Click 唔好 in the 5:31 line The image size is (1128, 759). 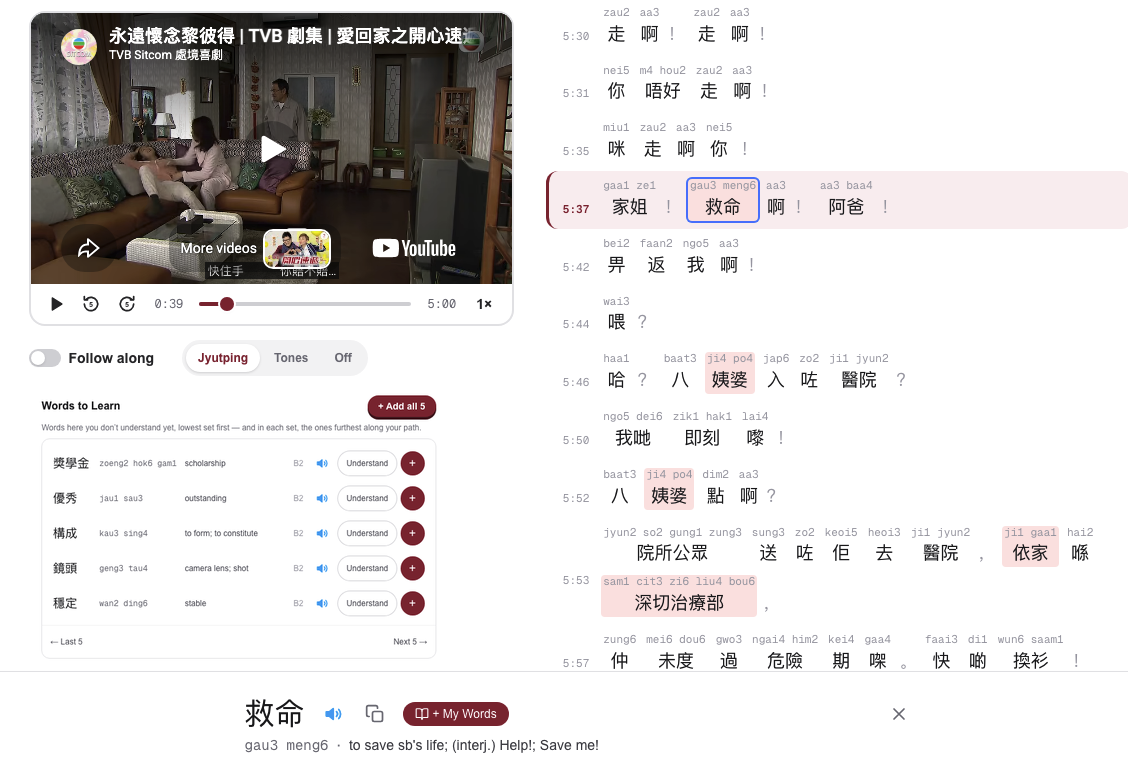[663, 91]
